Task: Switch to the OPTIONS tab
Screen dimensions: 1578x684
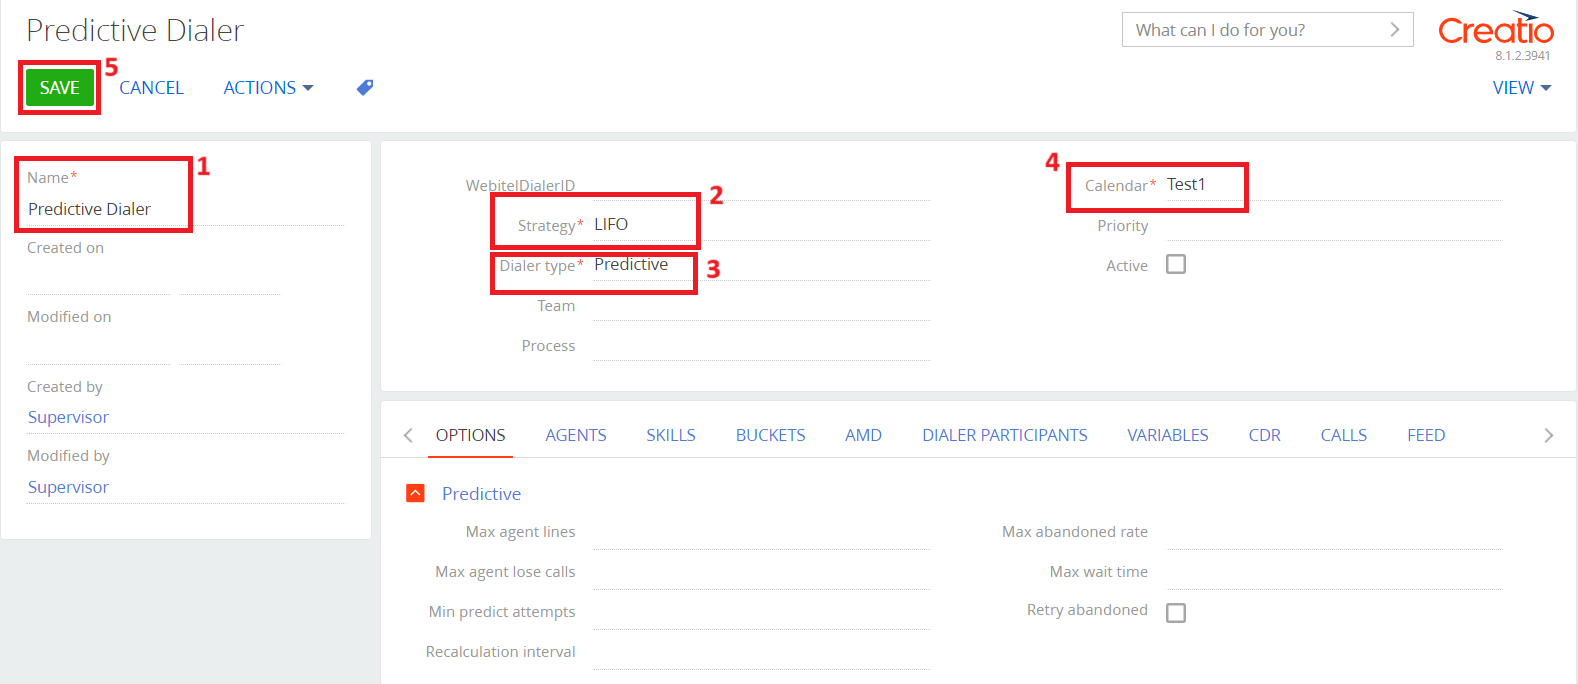Action: point(470,435)
